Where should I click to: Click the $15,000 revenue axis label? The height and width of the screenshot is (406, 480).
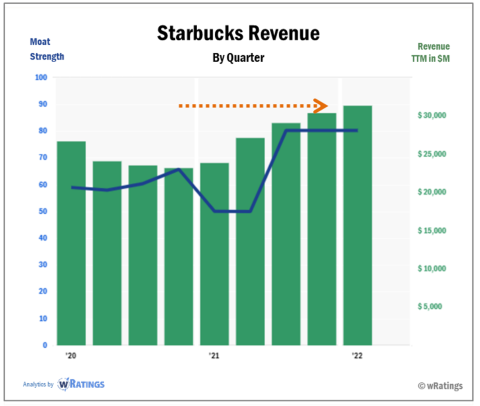point(432,231)
